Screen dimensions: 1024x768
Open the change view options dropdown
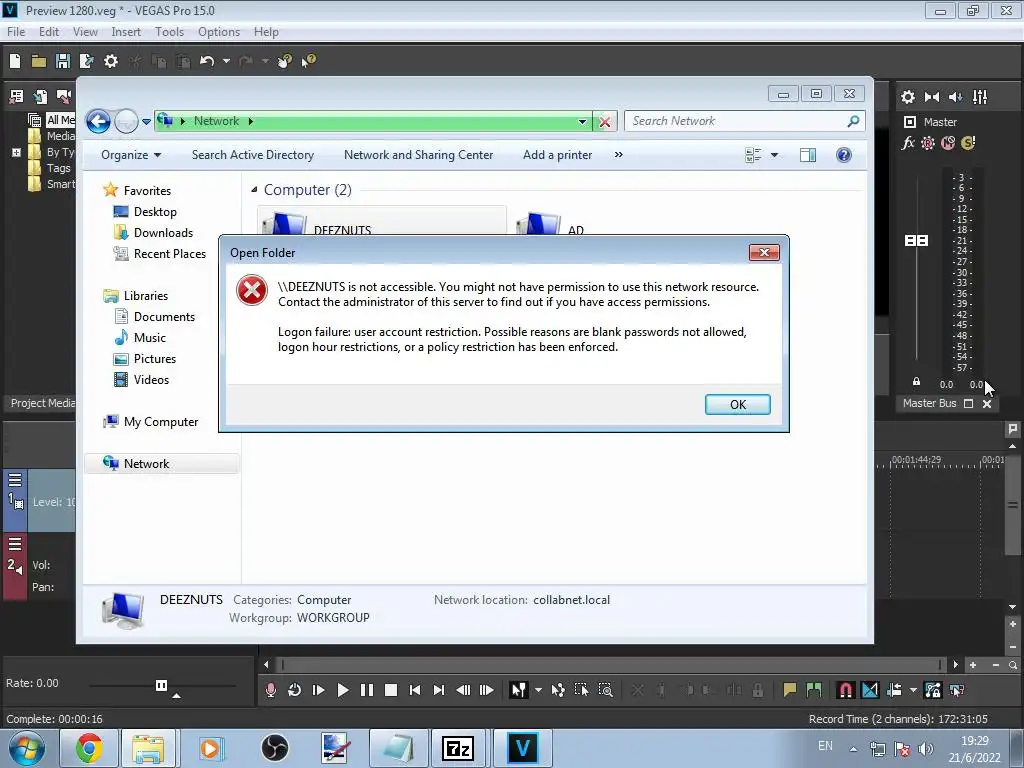coord(775,155)
